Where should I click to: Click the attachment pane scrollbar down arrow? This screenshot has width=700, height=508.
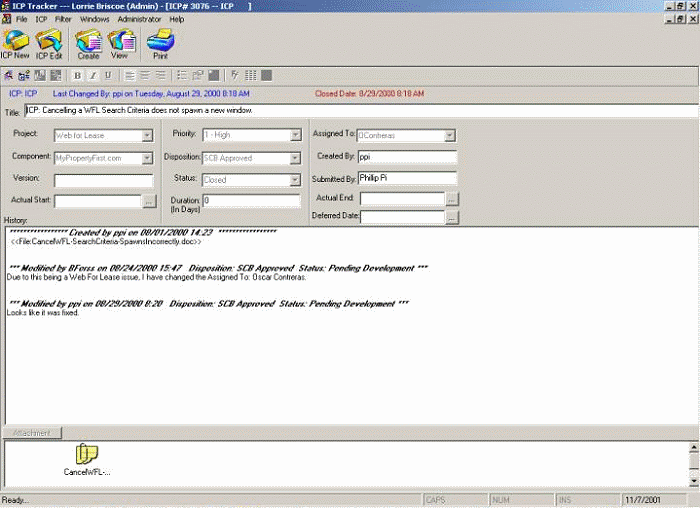pos(694,481)
